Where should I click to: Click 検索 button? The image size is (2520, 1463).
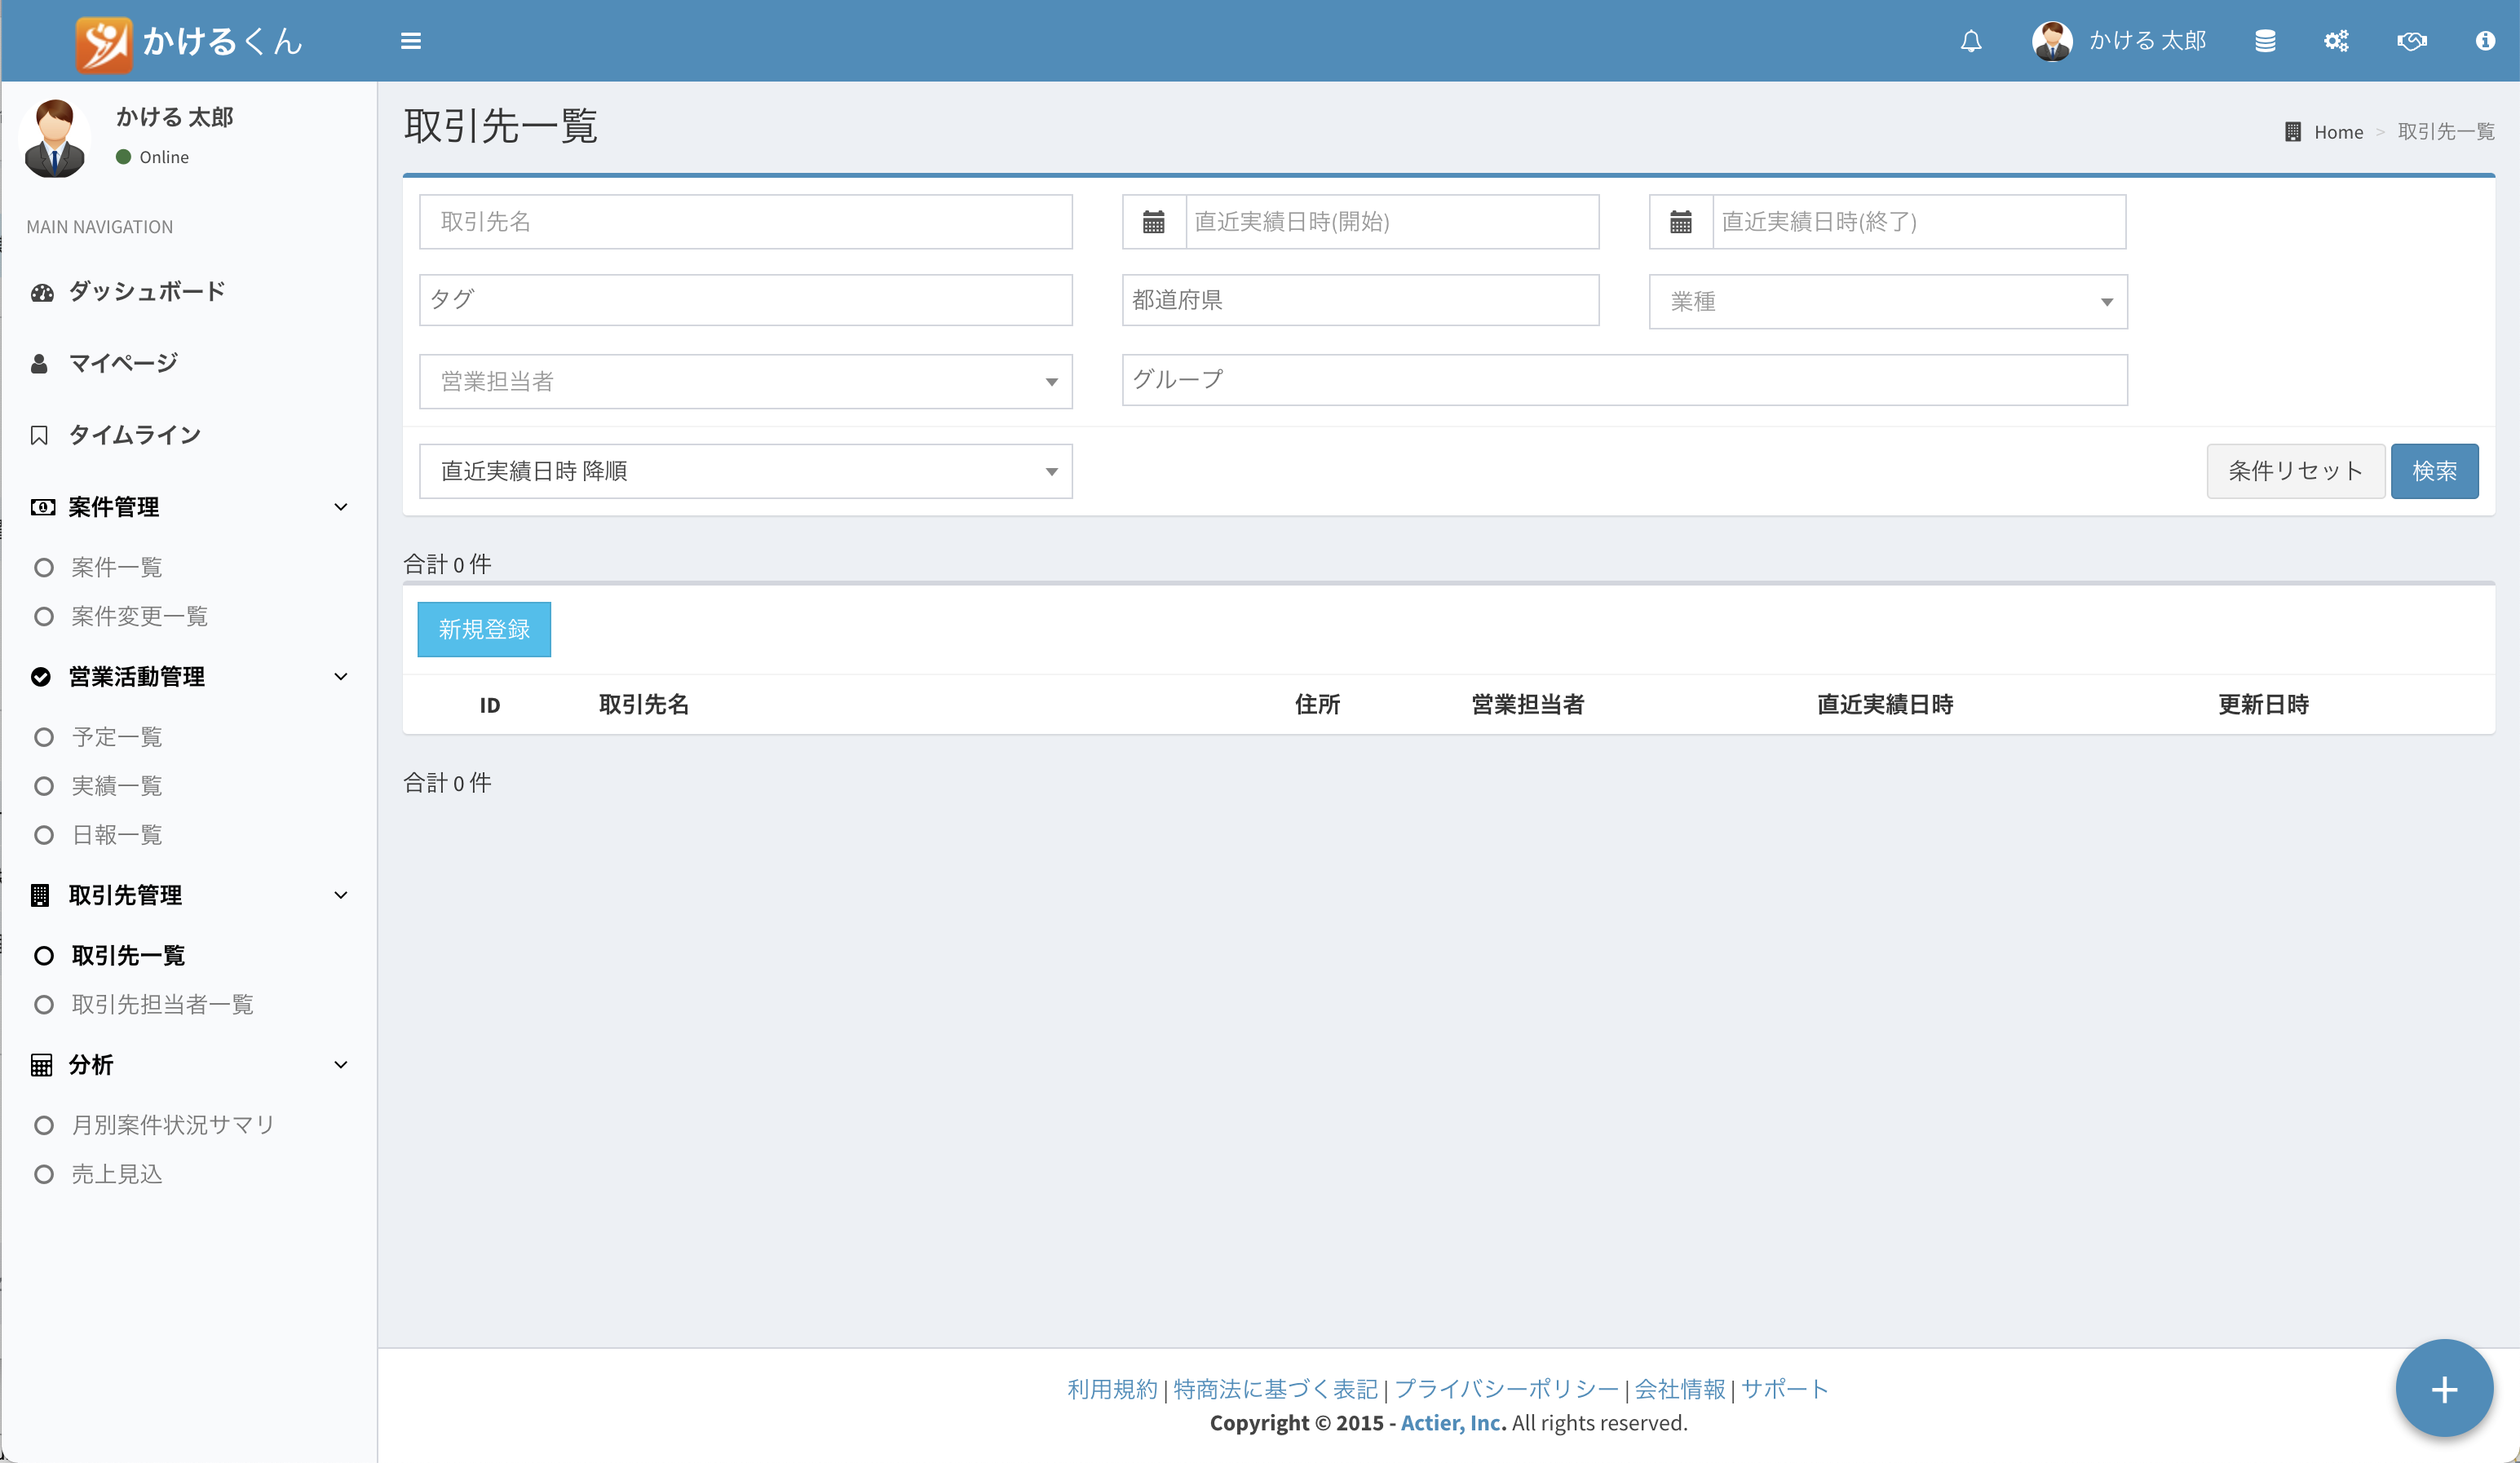(x=2434, y=471)
